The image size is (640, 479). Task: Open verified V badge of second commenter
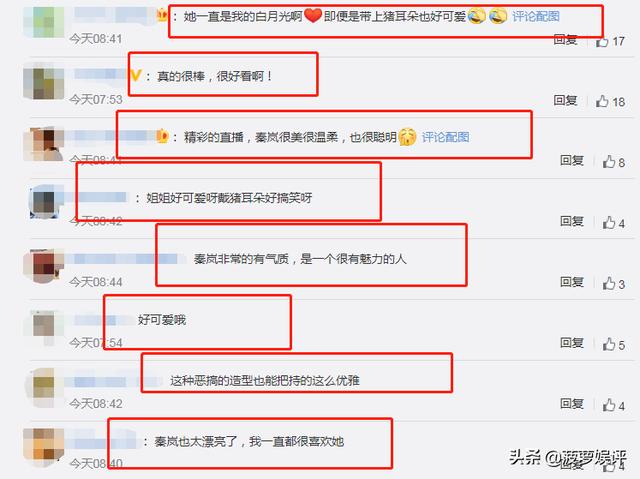coord(136,75)
